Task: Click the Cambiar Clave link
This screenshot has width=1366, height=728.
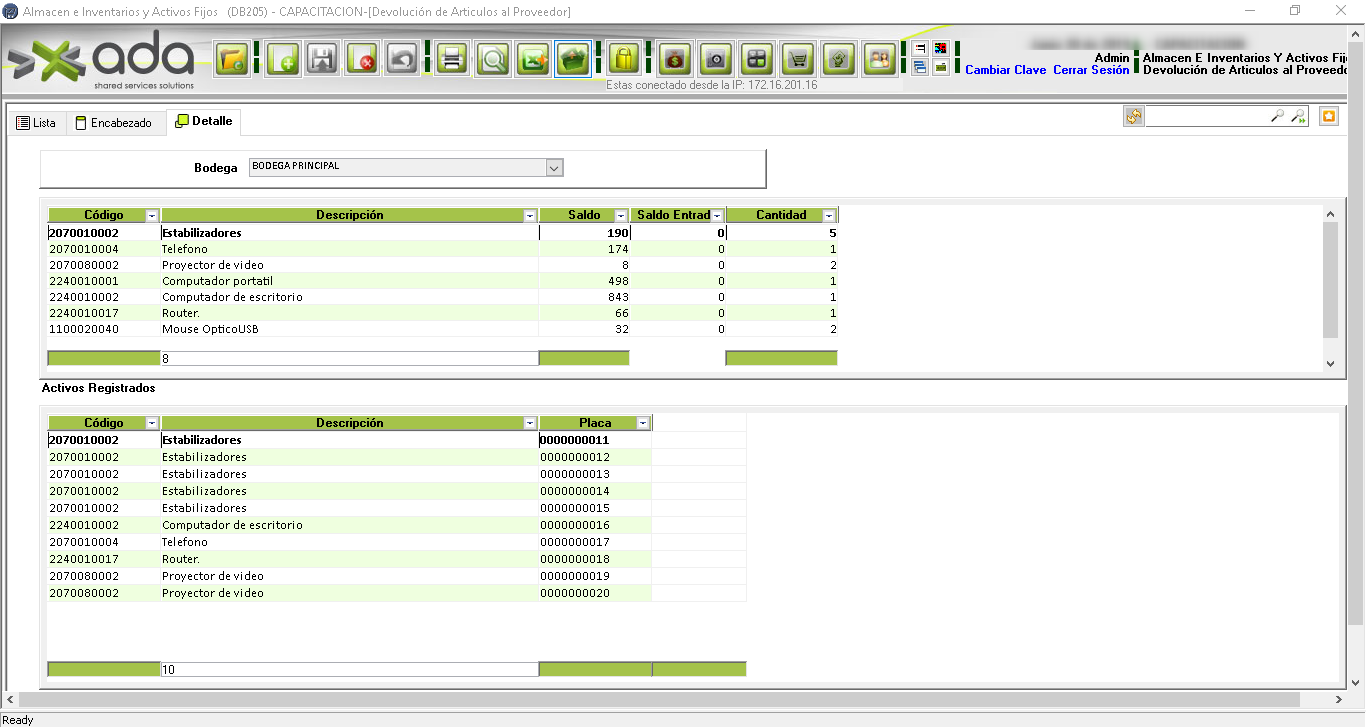Action: coord(1005,71)
